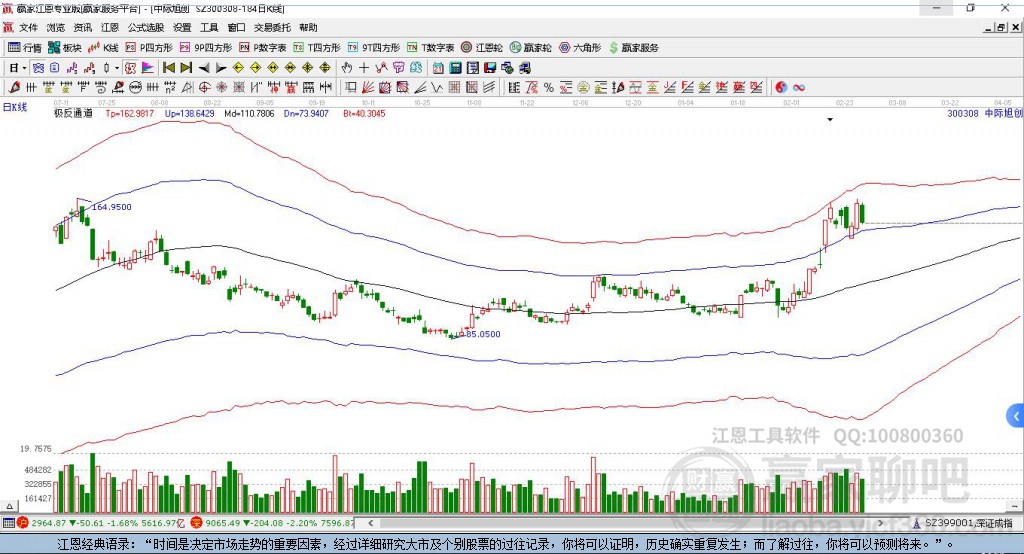Open the T数字表 time number table

coord(430,48)
